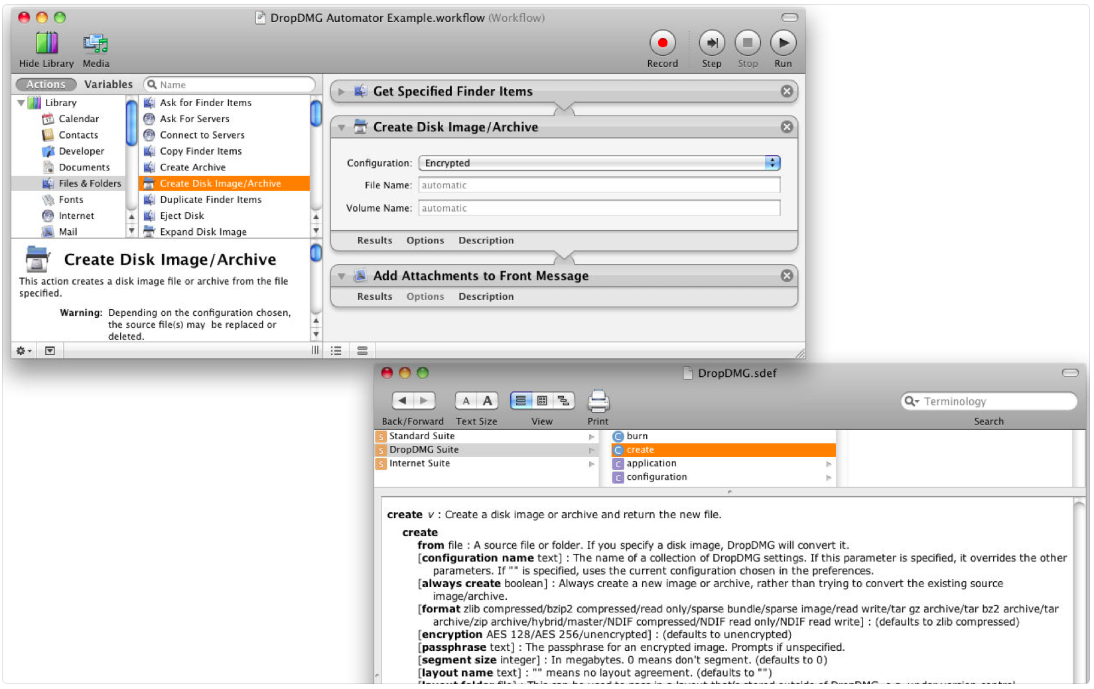1094x689 pixels.
Task: Switch dictionary view to list mode
Action: click(x=520, y=400)
